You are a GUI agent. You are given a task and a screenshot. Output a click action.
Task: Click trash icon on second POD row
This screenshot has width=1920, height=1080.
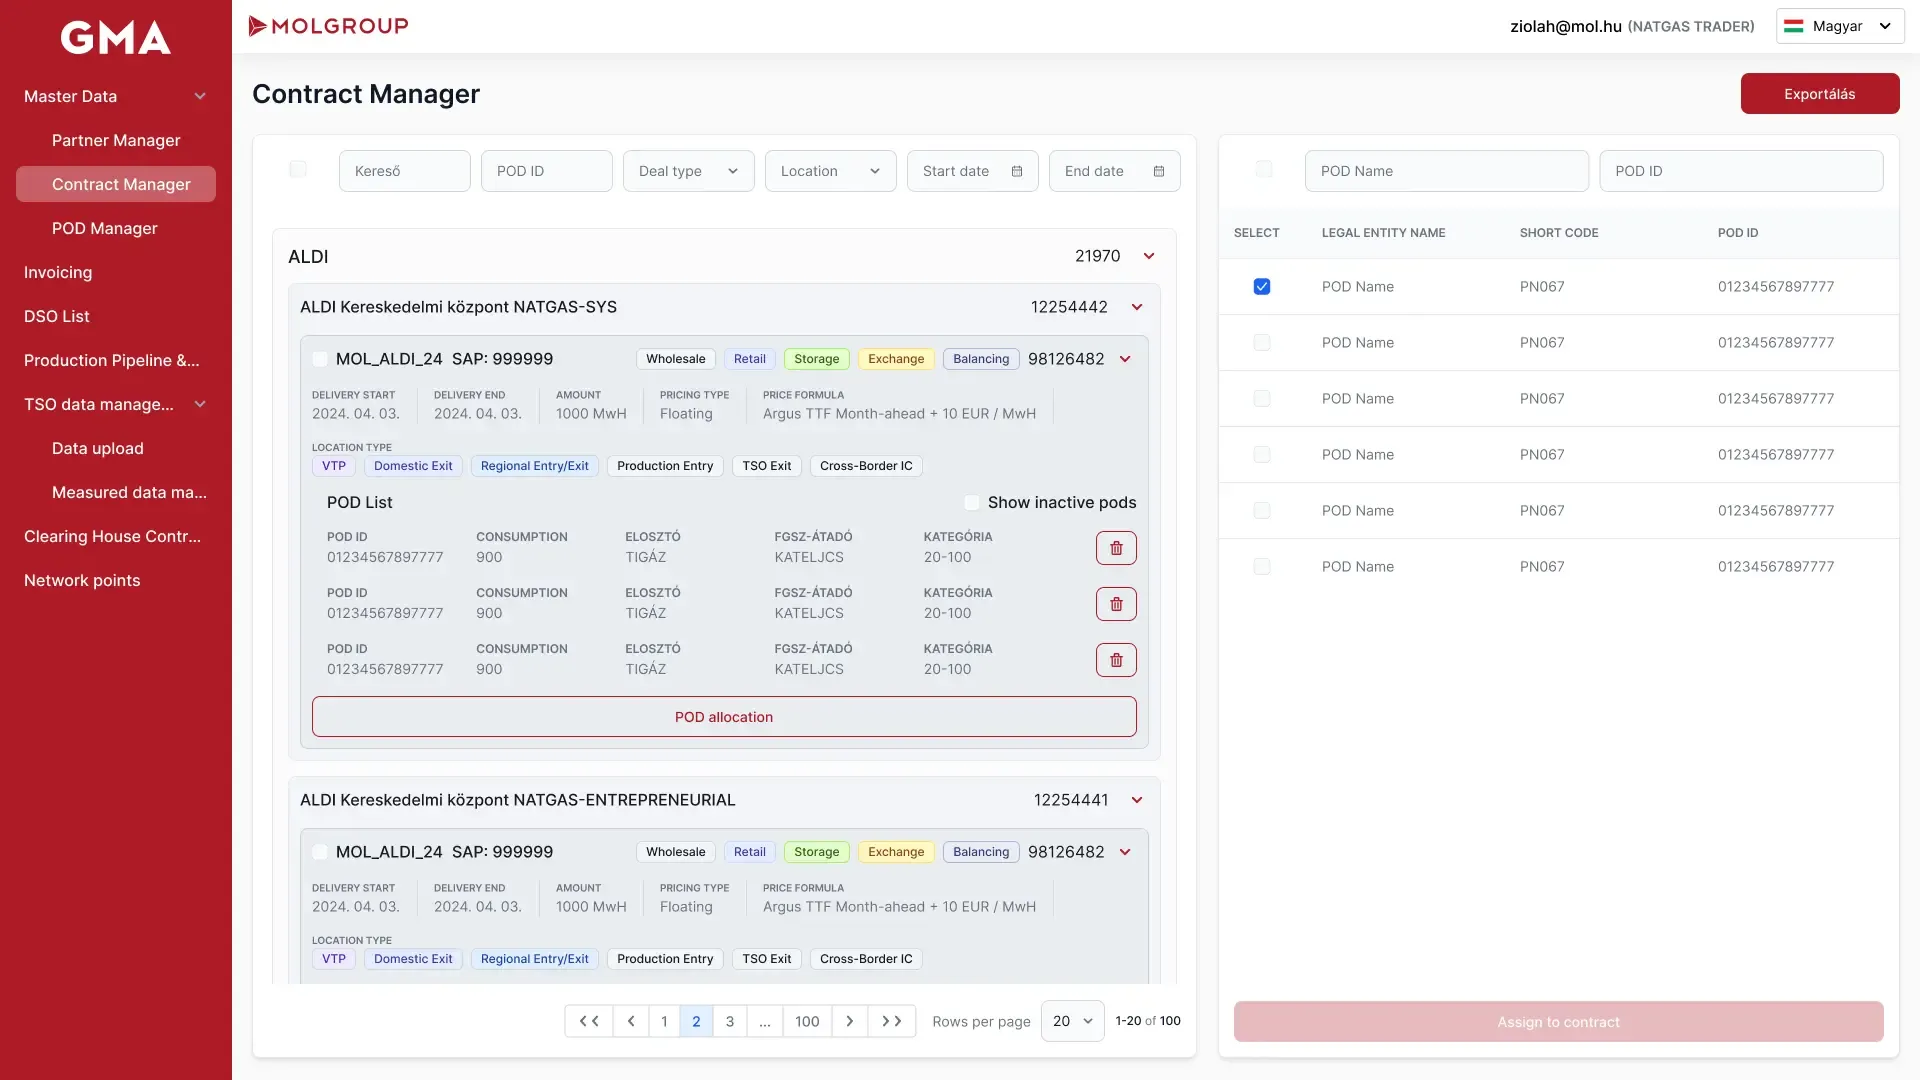click(1116, 604)
